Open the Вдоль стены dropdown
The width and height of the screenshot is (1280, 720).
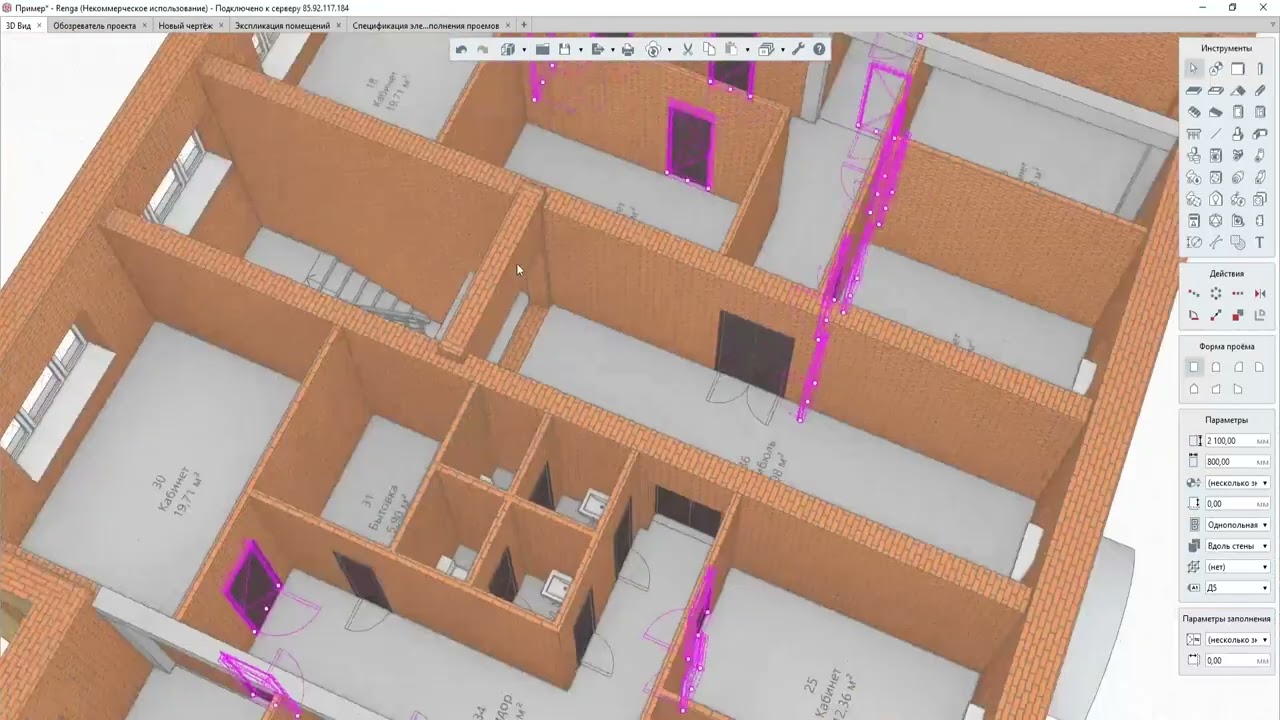pyautogui.click(x=1238, y=545)
